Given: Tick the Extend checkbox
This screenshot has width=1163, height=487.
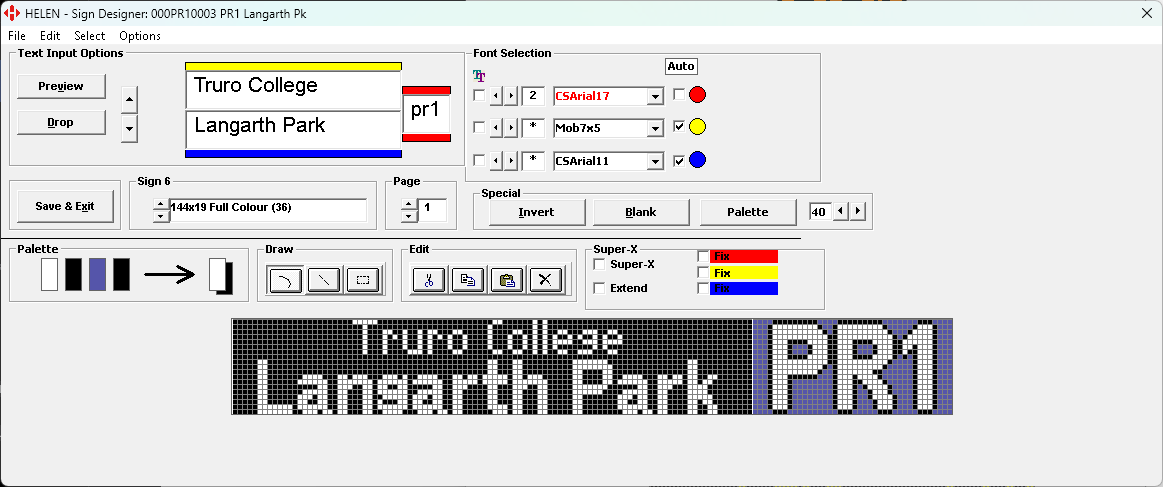Looking at the screenshot, I should (x=600, y=288).
